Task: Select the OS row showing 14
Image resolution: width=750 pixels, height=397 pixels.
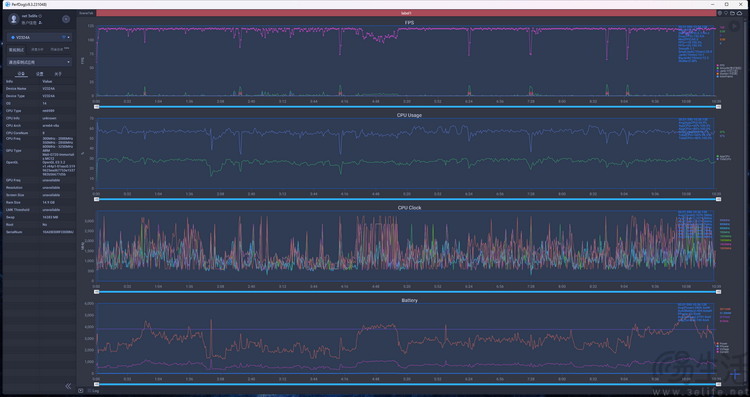Action: point(40,103)
